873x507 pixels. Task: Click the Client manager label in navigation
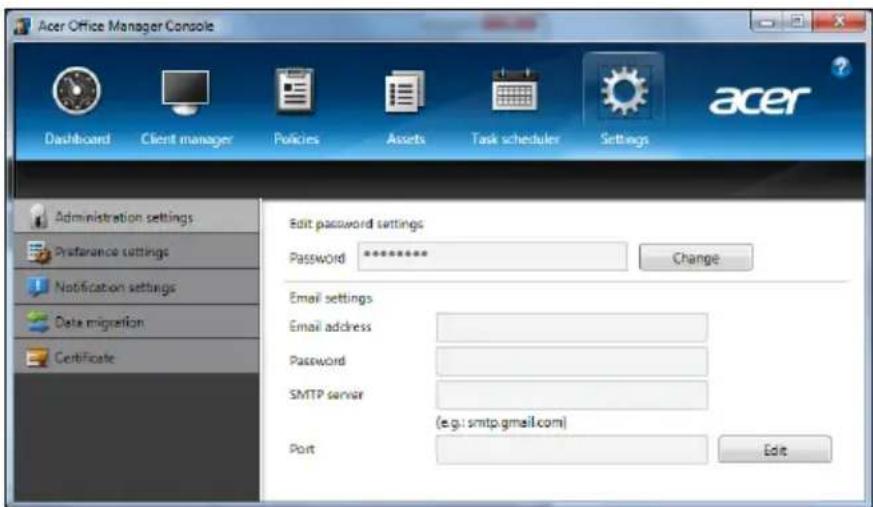[x=187, y=139]
